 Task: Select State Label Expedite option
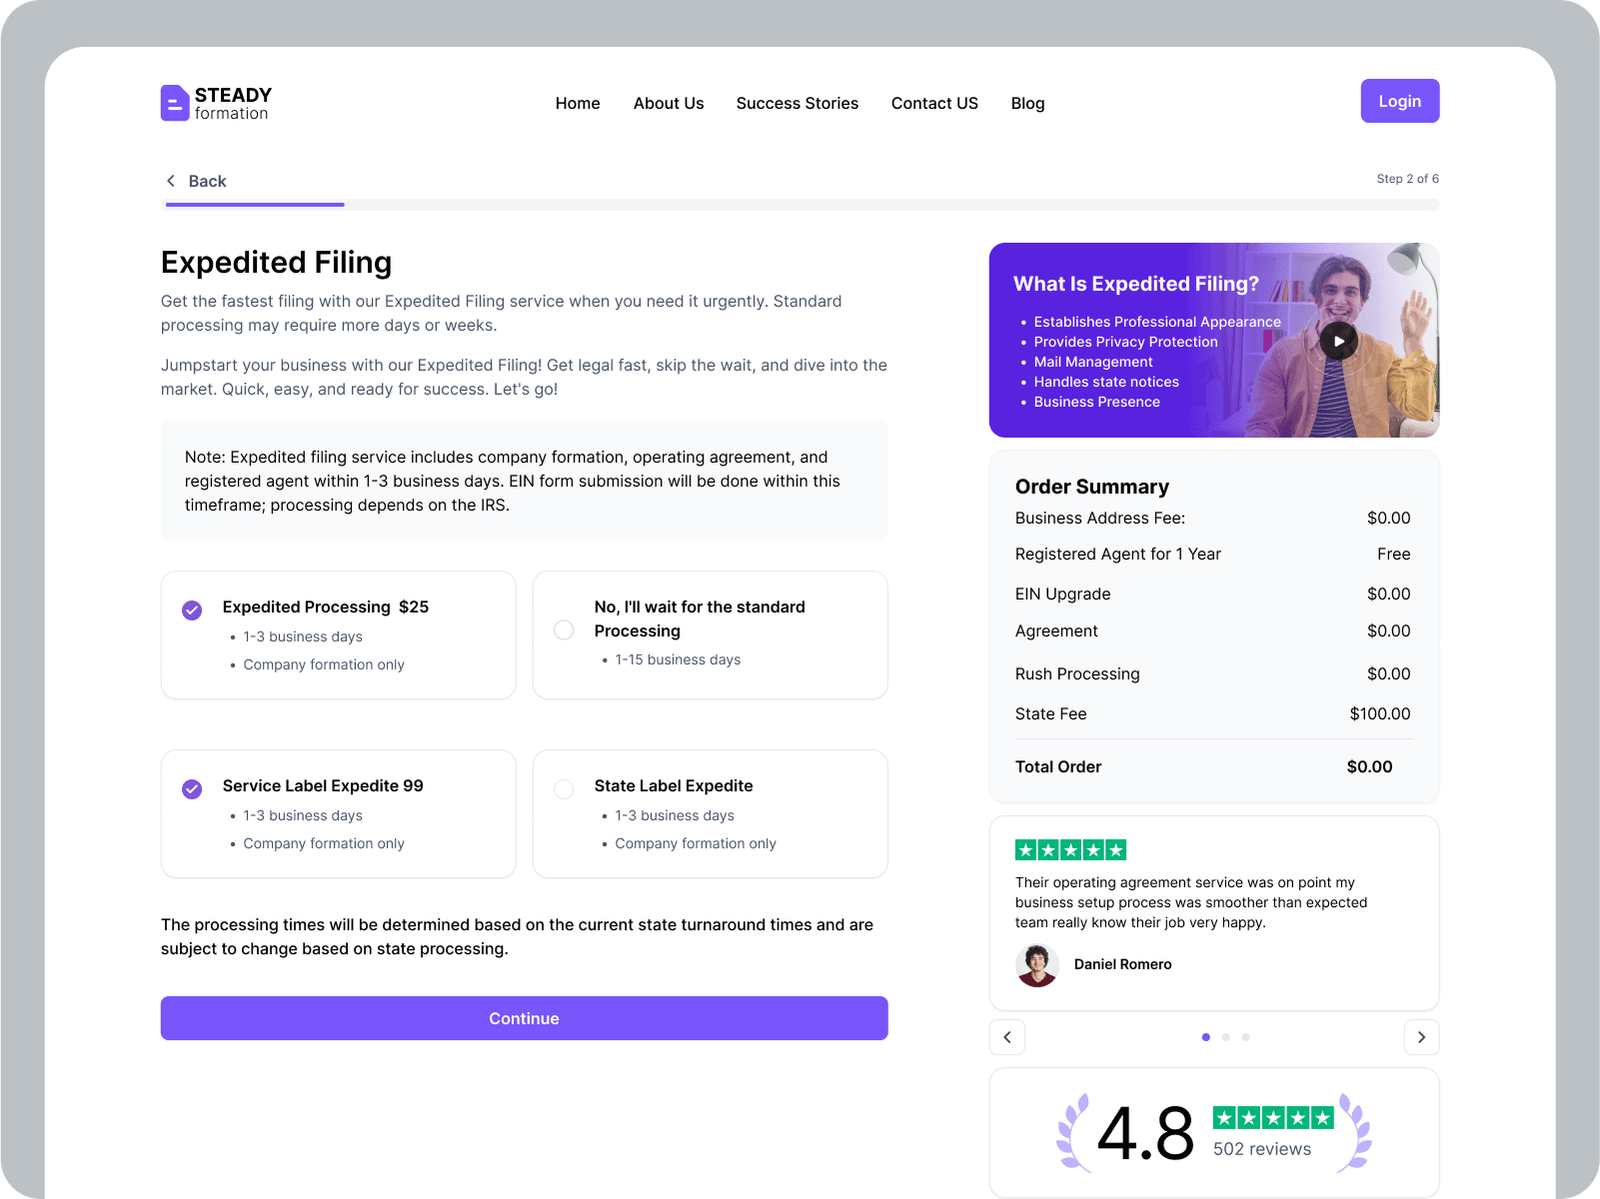564,789
